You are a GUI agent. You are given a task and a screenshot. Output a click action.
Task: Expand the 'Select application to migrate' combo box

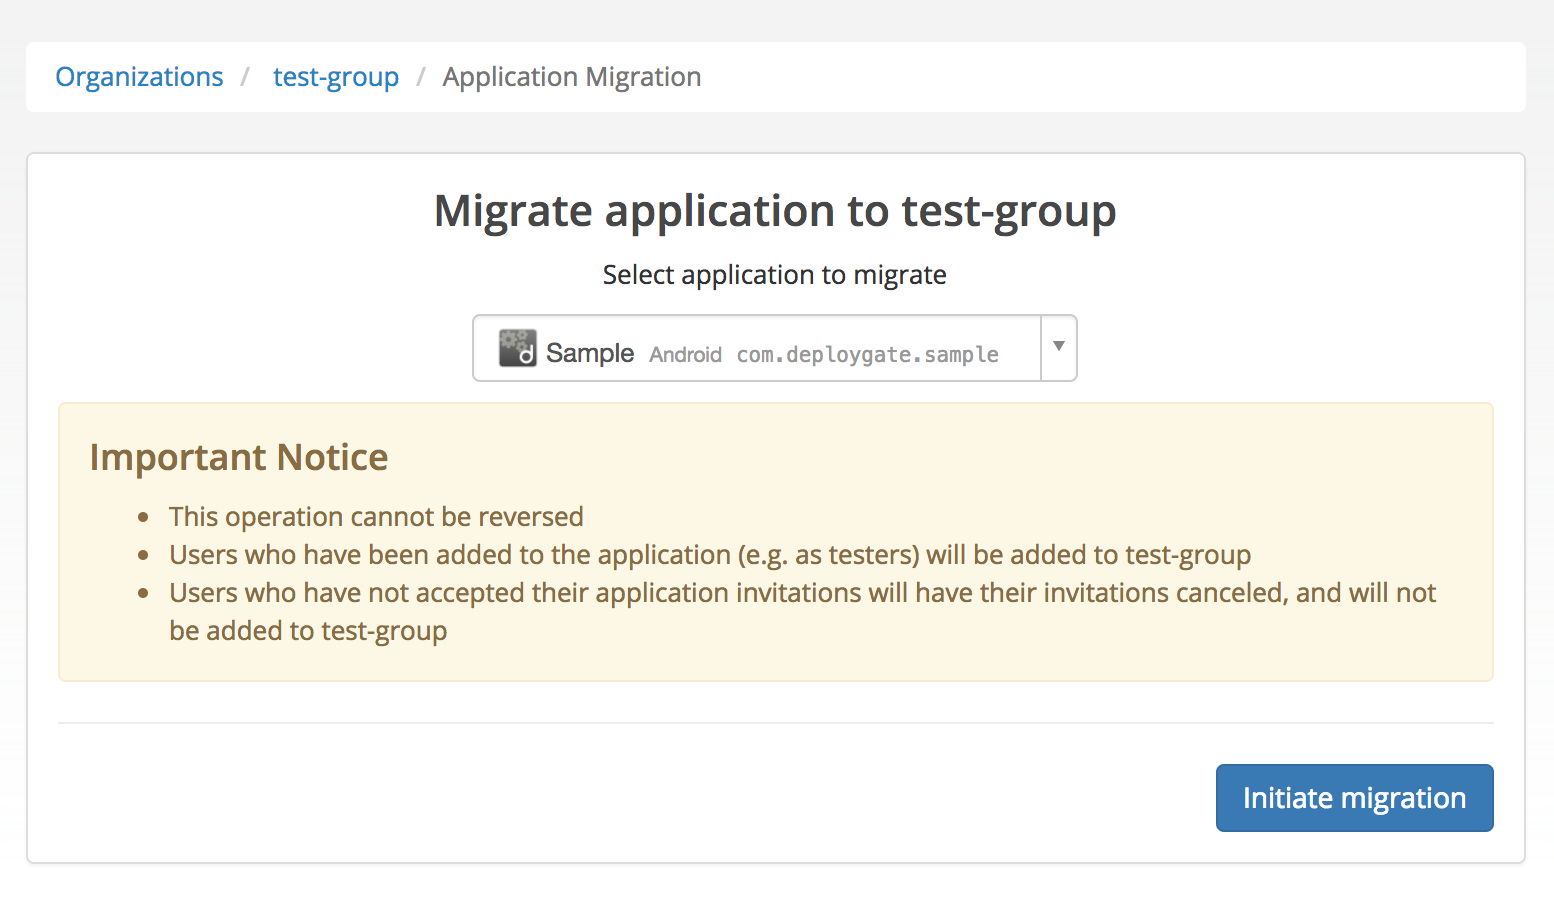(1058, 347)
